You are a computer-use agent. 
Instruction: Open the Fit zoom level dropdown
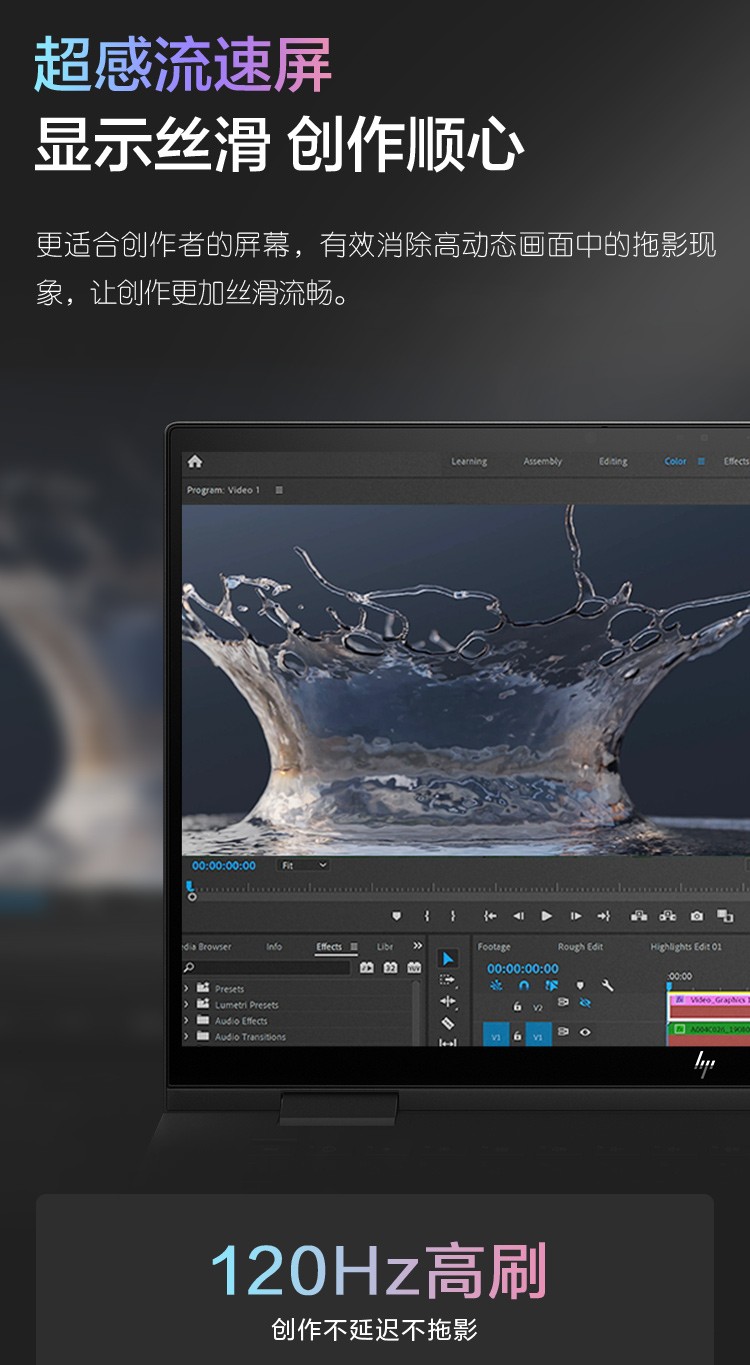304,865
